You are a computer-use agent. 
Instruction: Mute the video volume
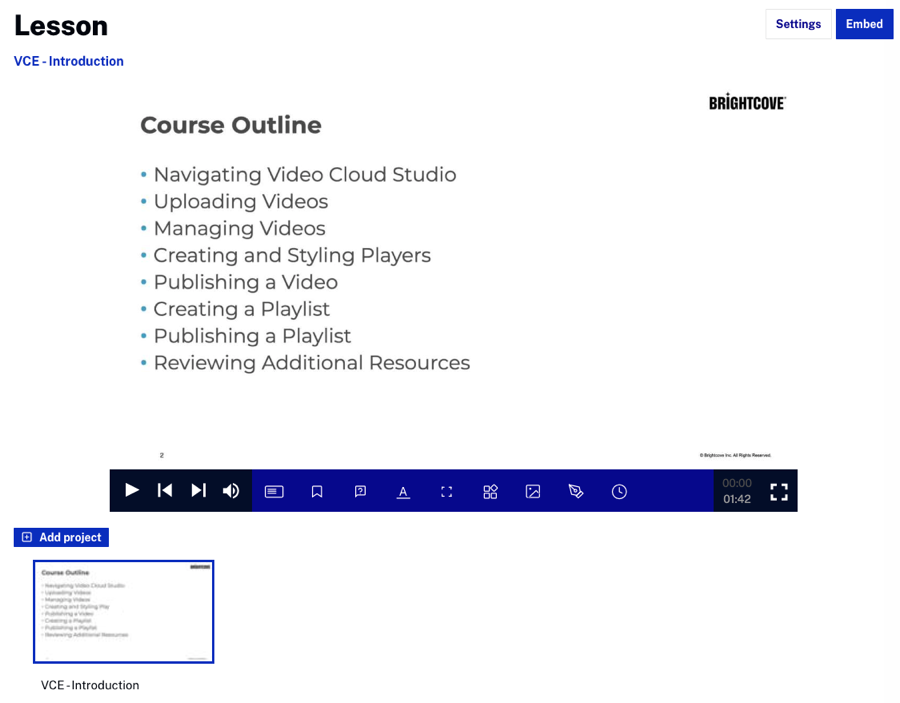(x=231, y=491)
